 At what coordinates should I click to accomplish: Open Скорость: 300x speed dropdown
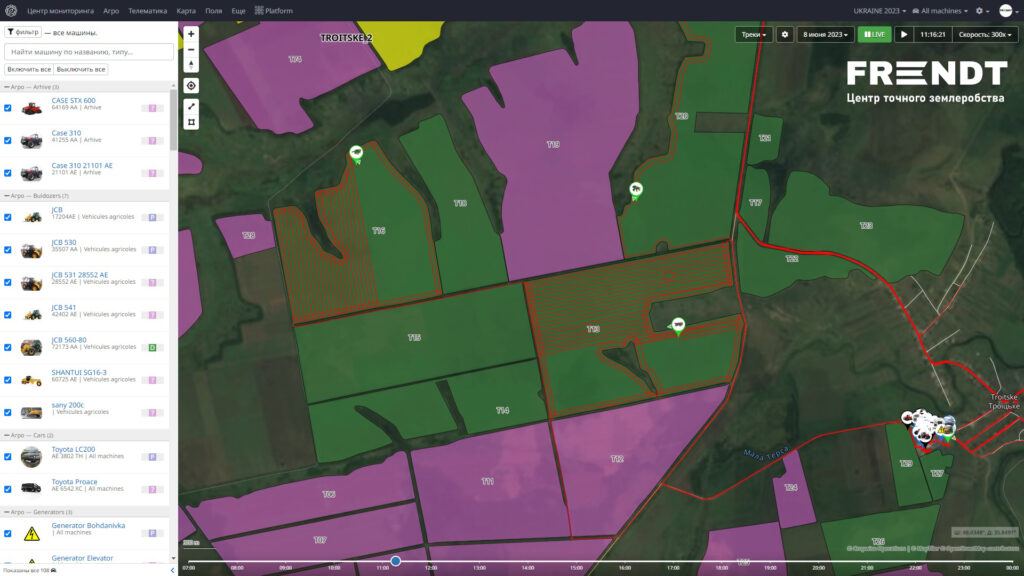[x=985, y=35]
